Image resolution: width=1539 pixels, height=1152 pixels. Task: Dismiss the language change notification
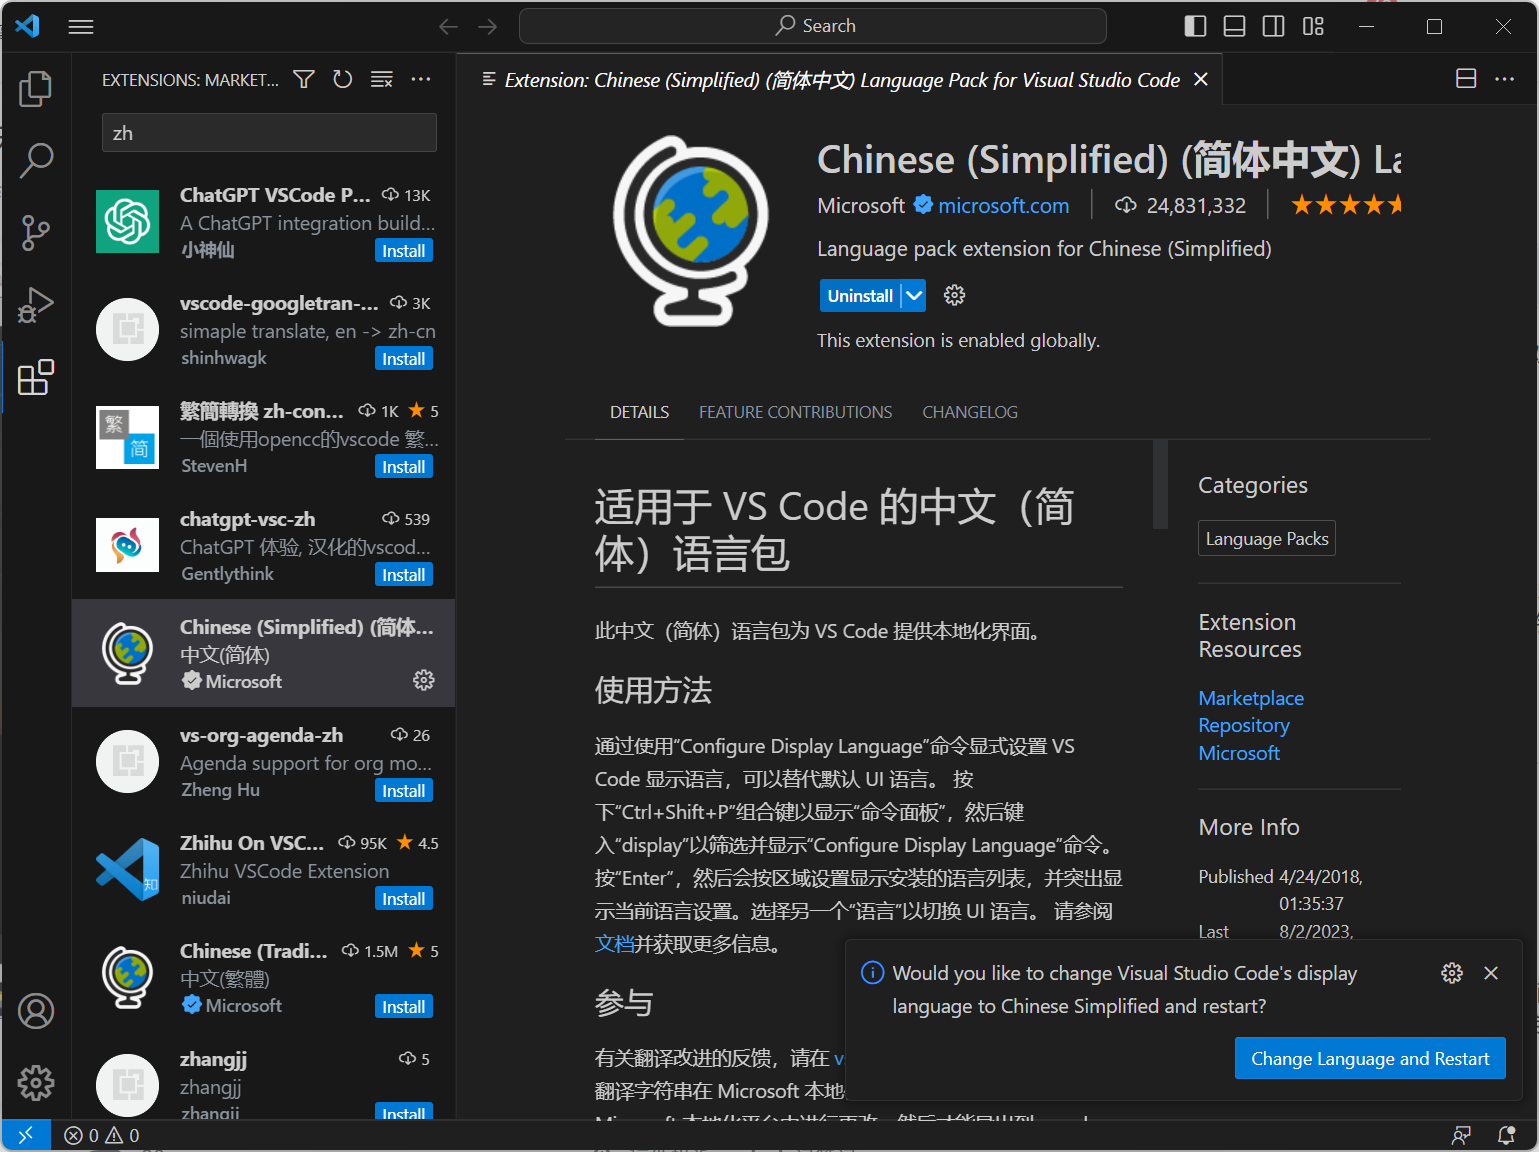pos(1491,973)
